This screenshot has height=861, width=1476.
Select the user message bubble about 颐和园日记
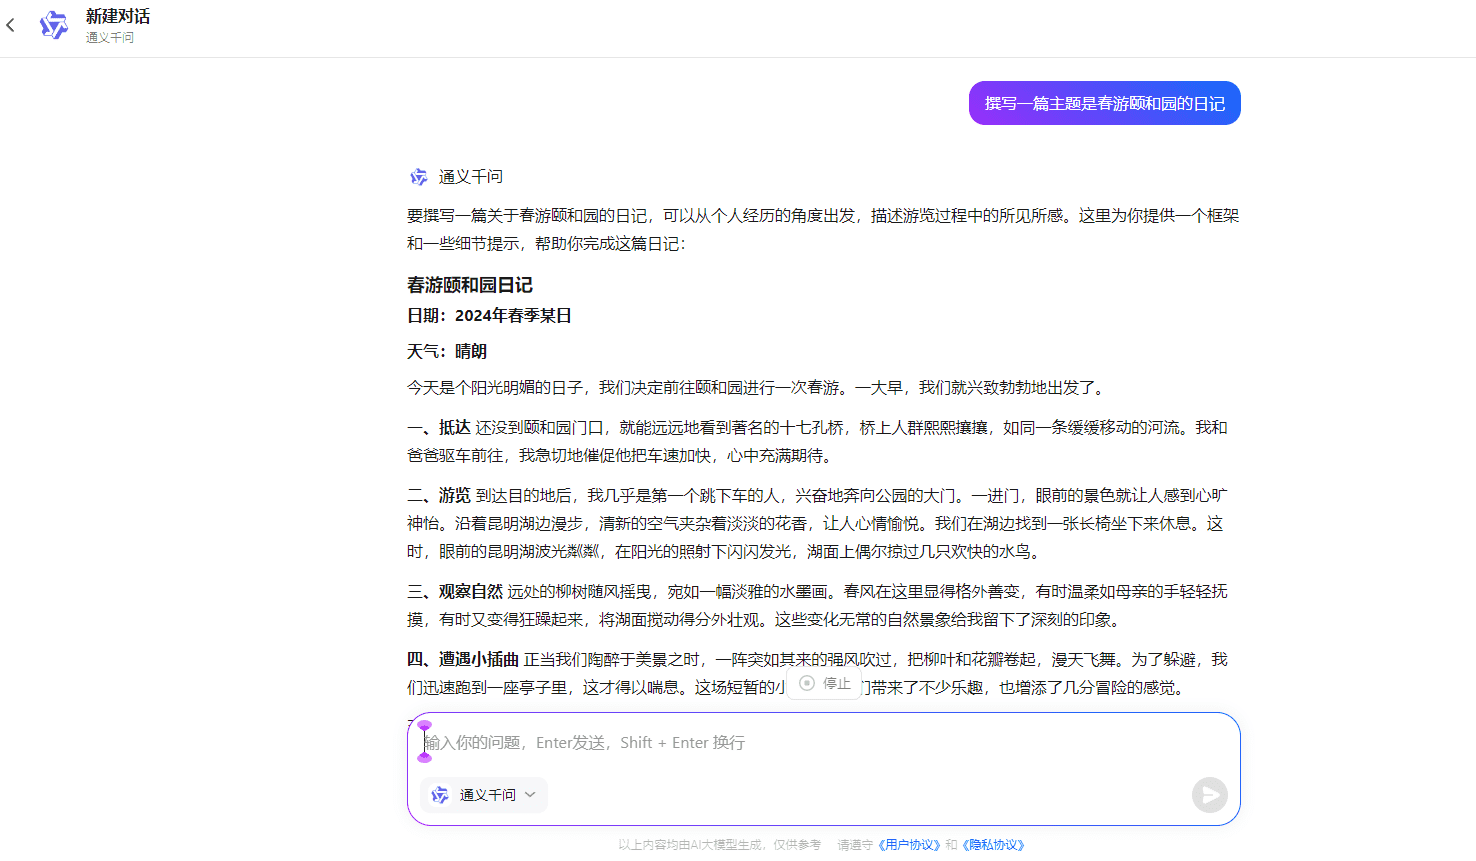[x=1104, y=103]
